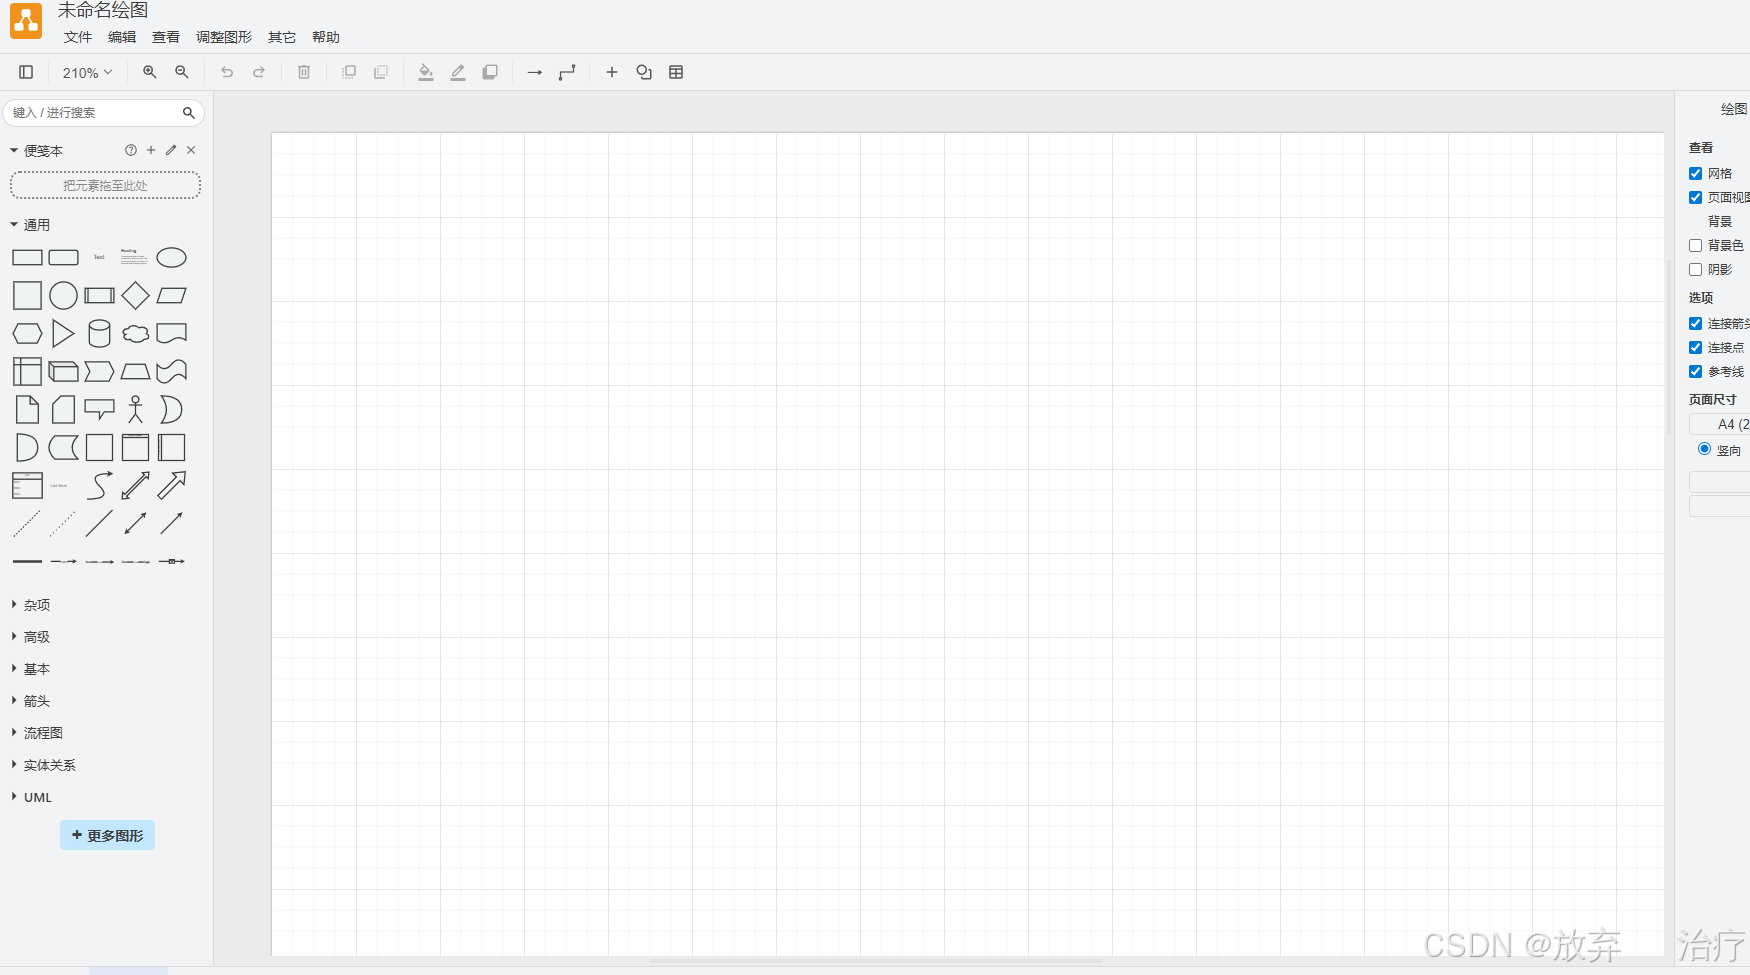
Task: Open the 调整图形 menu
Action: click(x=223, y=37)
